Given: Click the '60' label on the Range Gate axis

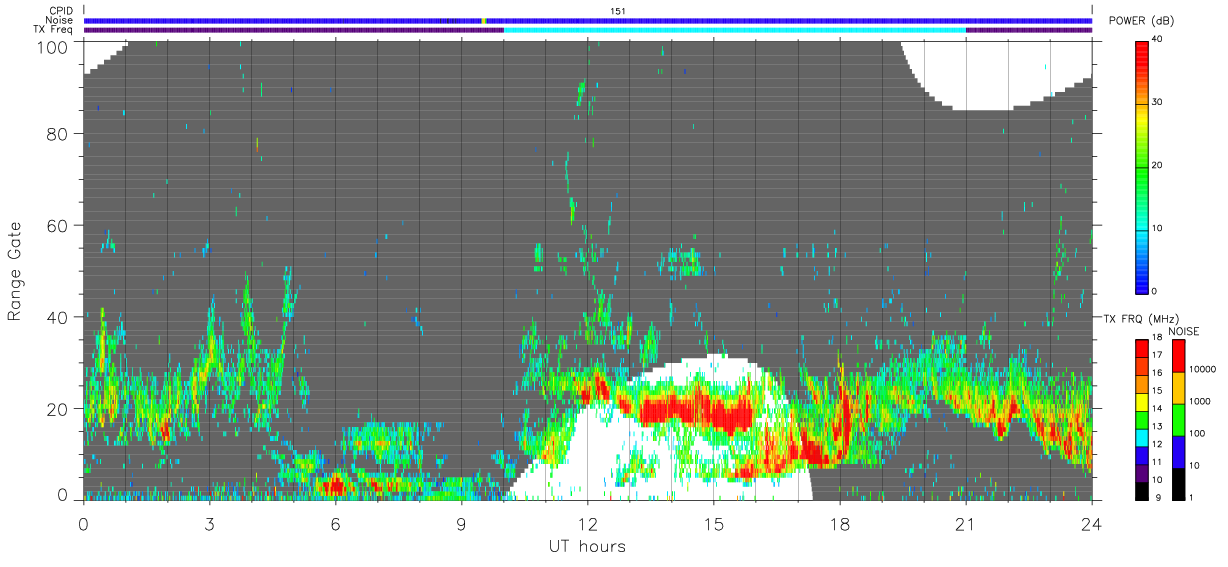Looking at the screenshot, I should pos(59,226).
